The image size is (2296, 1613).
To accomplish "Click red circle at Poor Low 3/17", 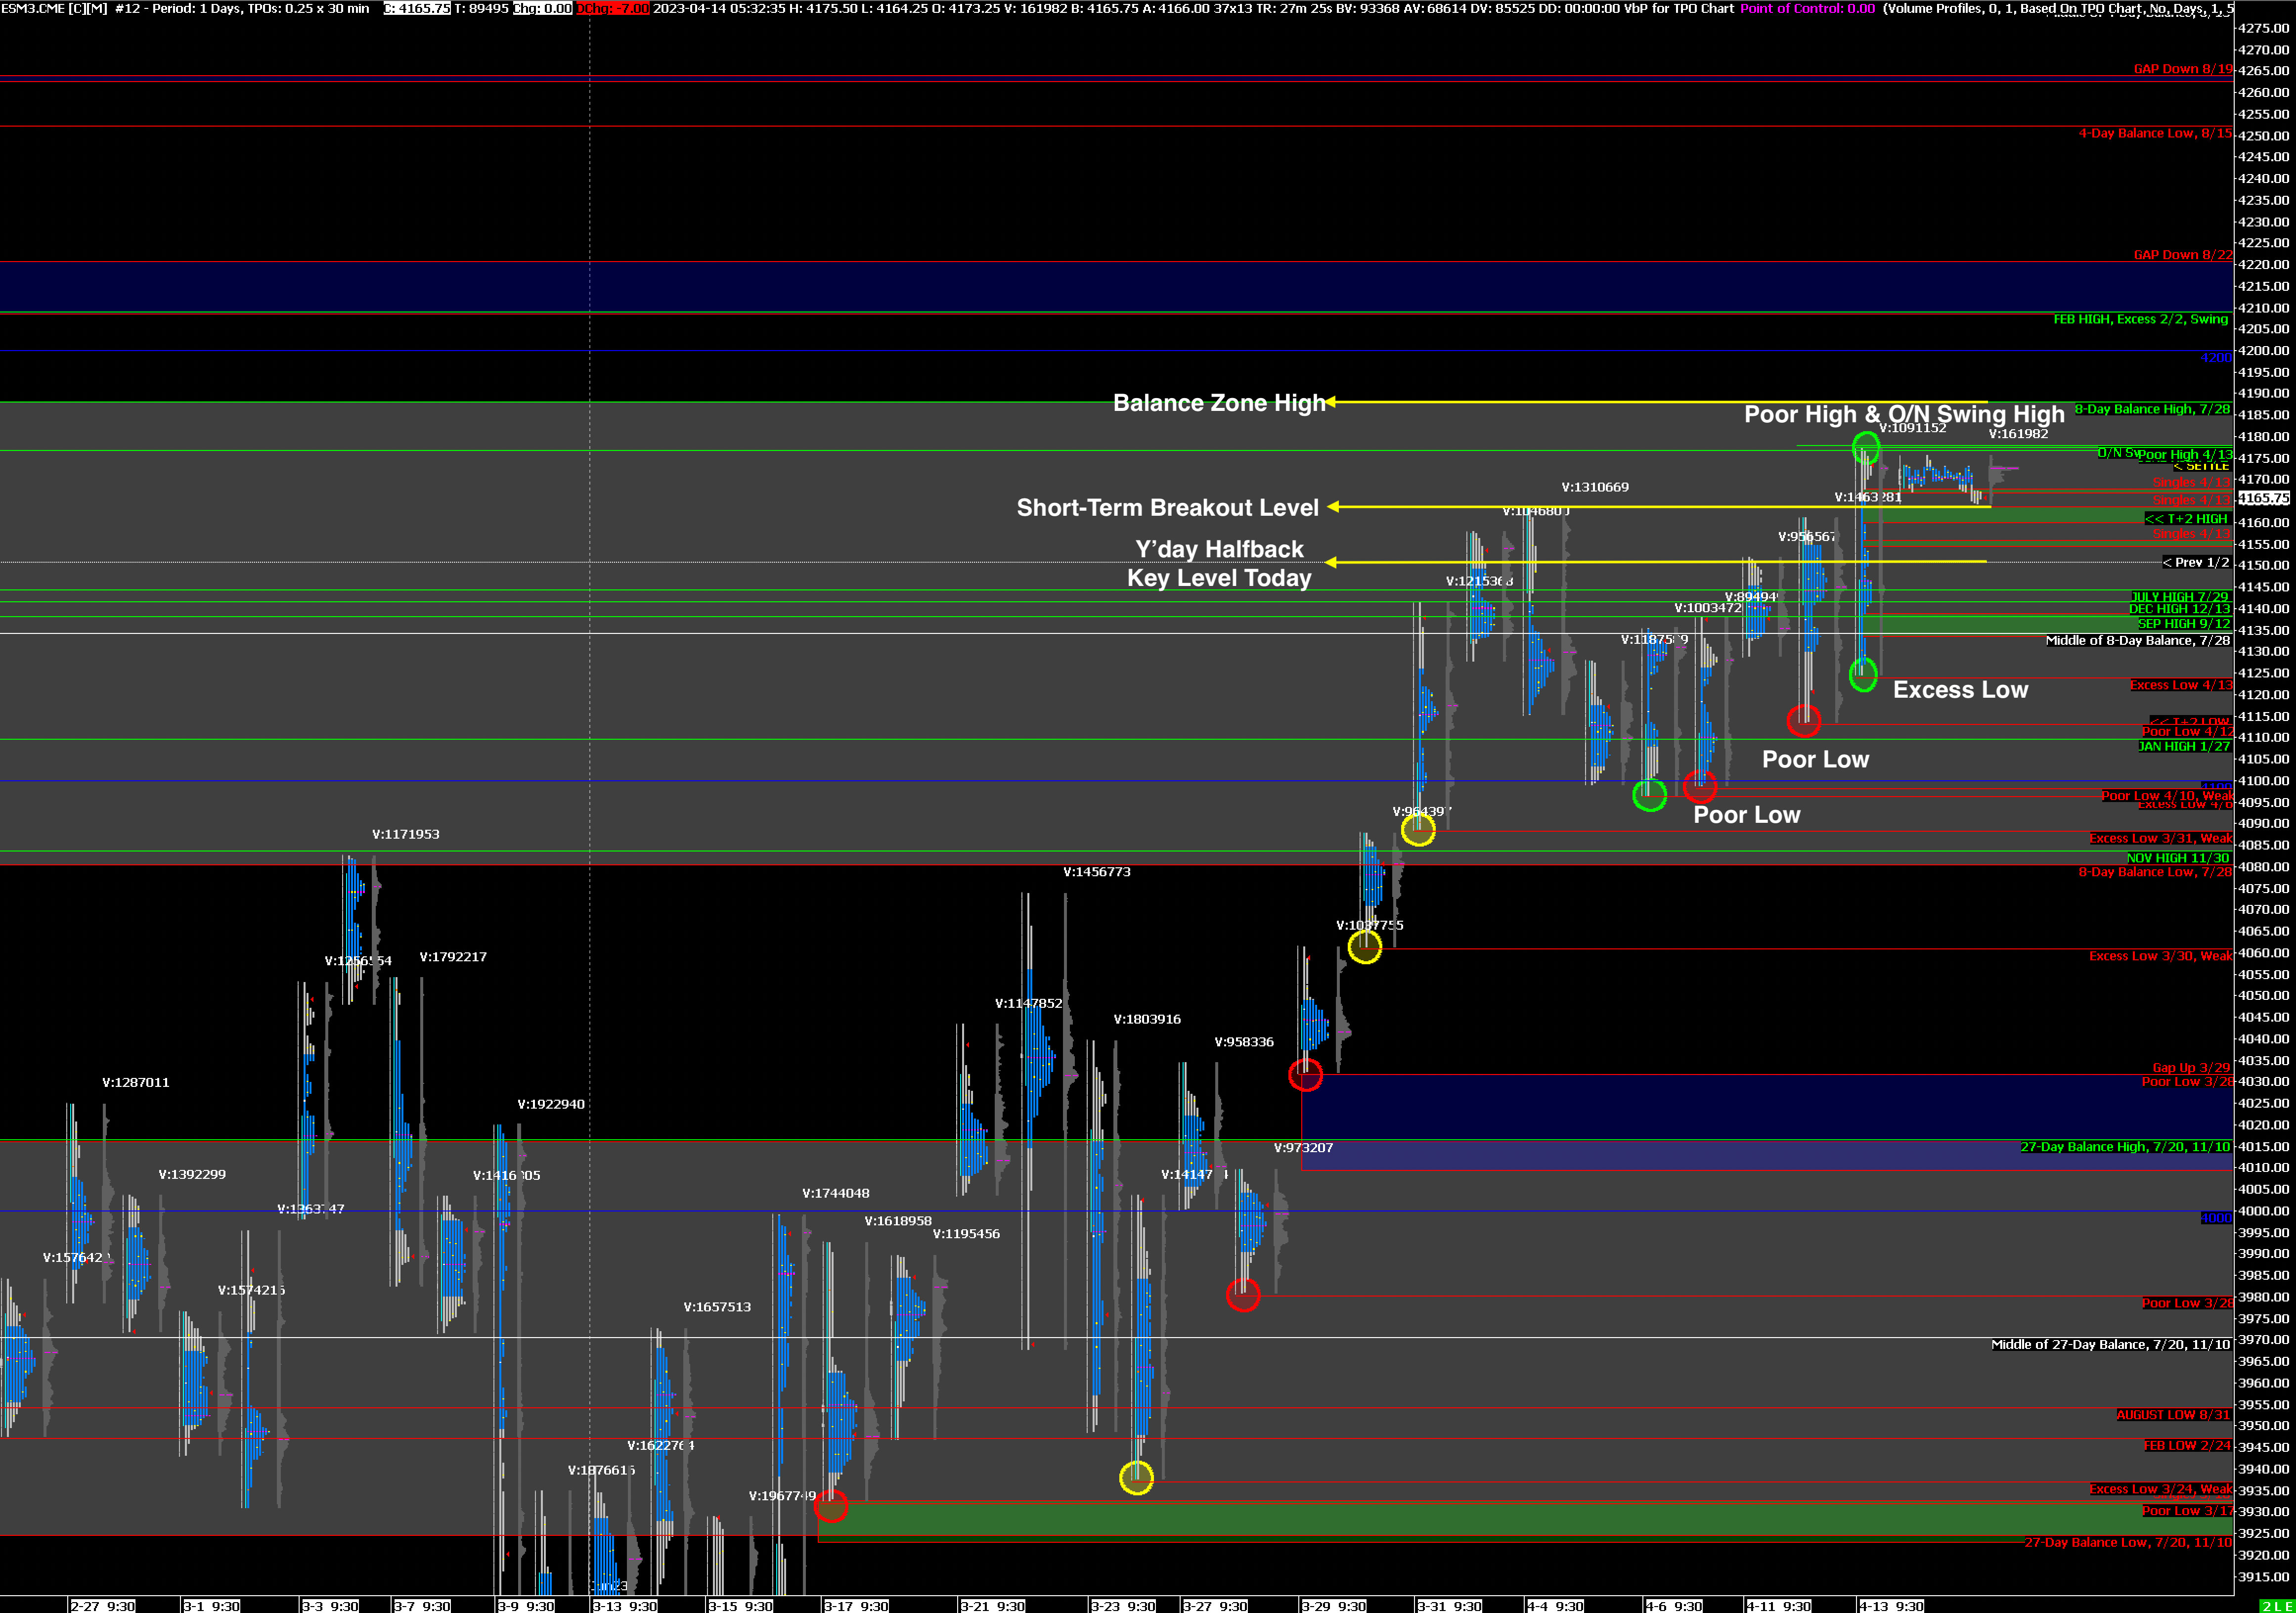I will click(831, 1505).
